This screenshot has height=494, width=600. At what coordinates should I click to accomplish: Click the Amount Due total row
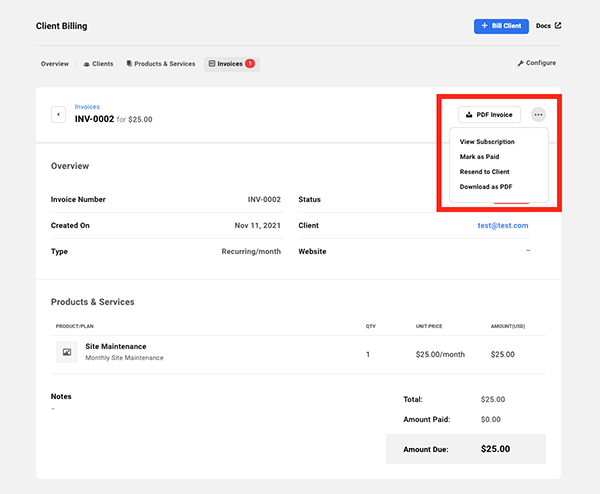click(466, 449)
